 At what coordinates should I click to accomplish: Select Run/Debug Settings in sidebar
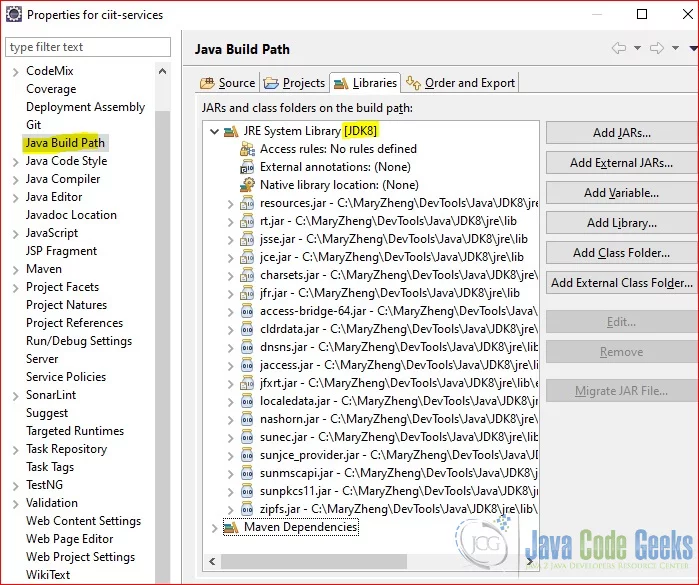pos(79,341)
